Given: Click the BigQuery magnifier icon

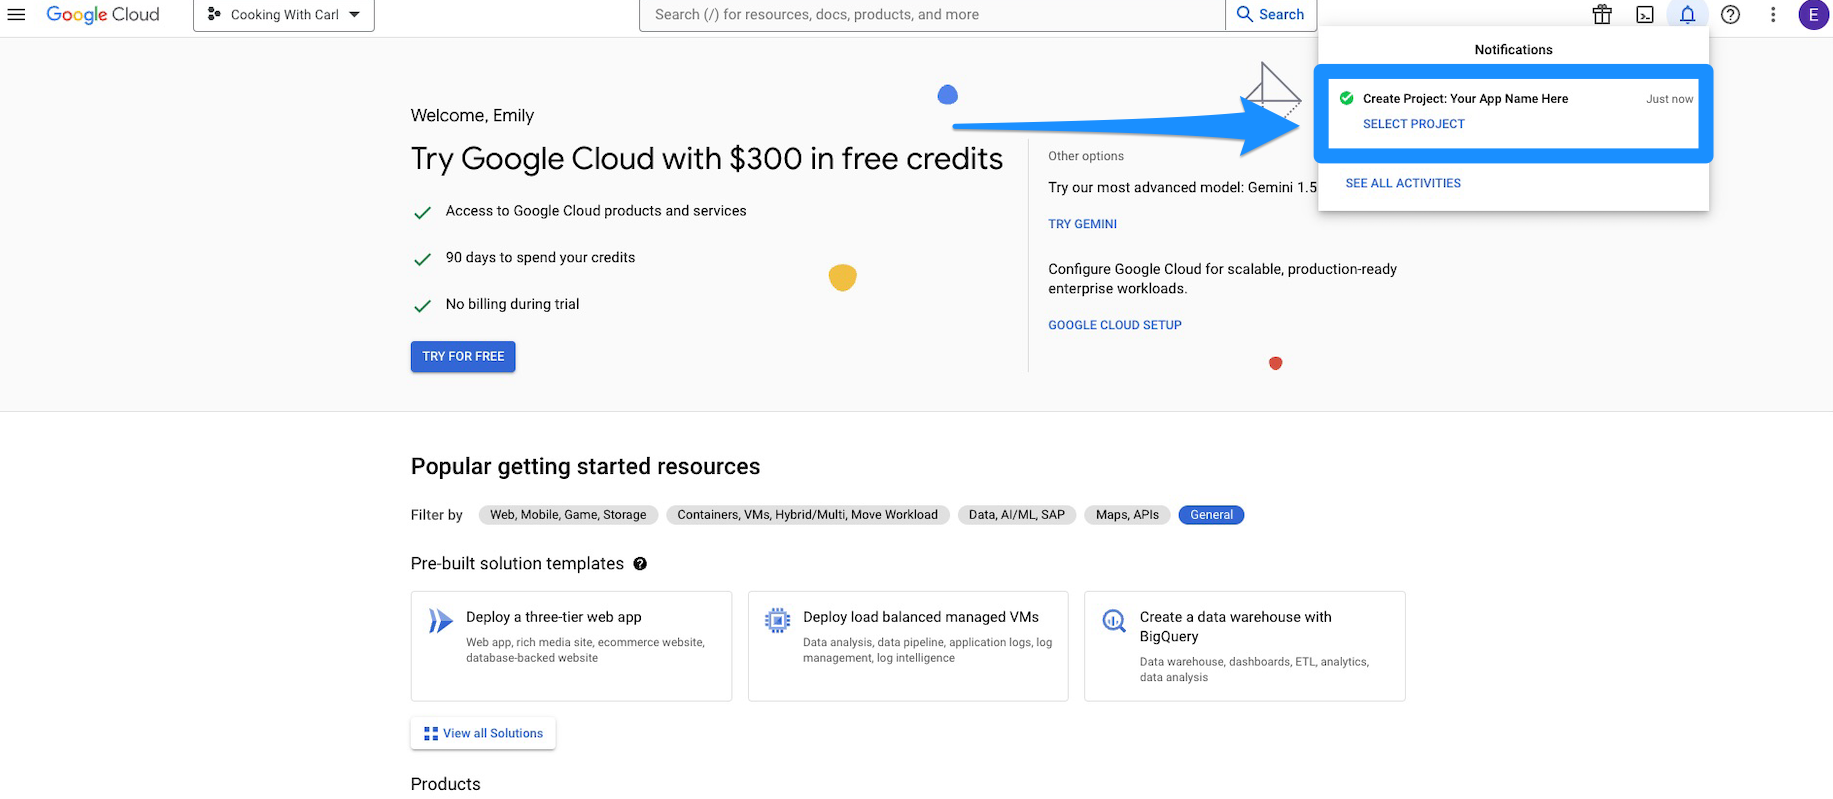Looking at the screenshot, I should tap(1114, 621).
